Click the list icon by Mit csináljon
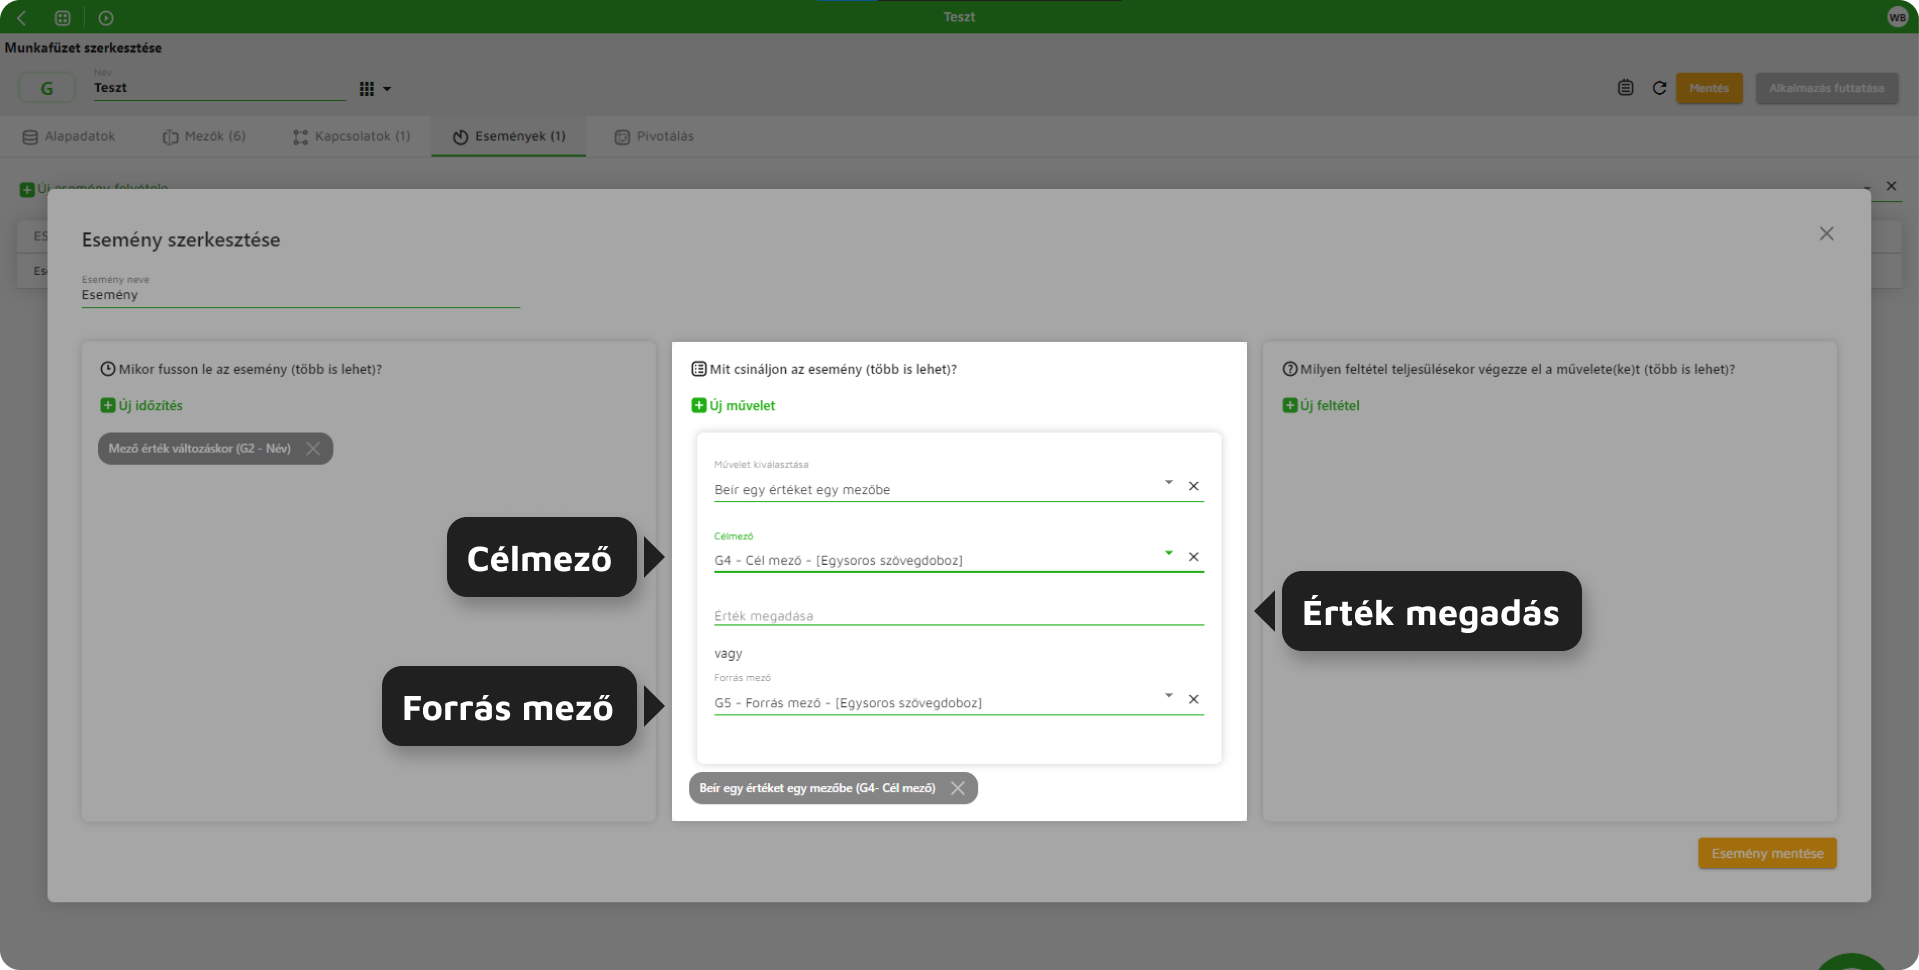Image resolution: width=1919 pixels, height=970 pixels. click(x=699, y=369)
